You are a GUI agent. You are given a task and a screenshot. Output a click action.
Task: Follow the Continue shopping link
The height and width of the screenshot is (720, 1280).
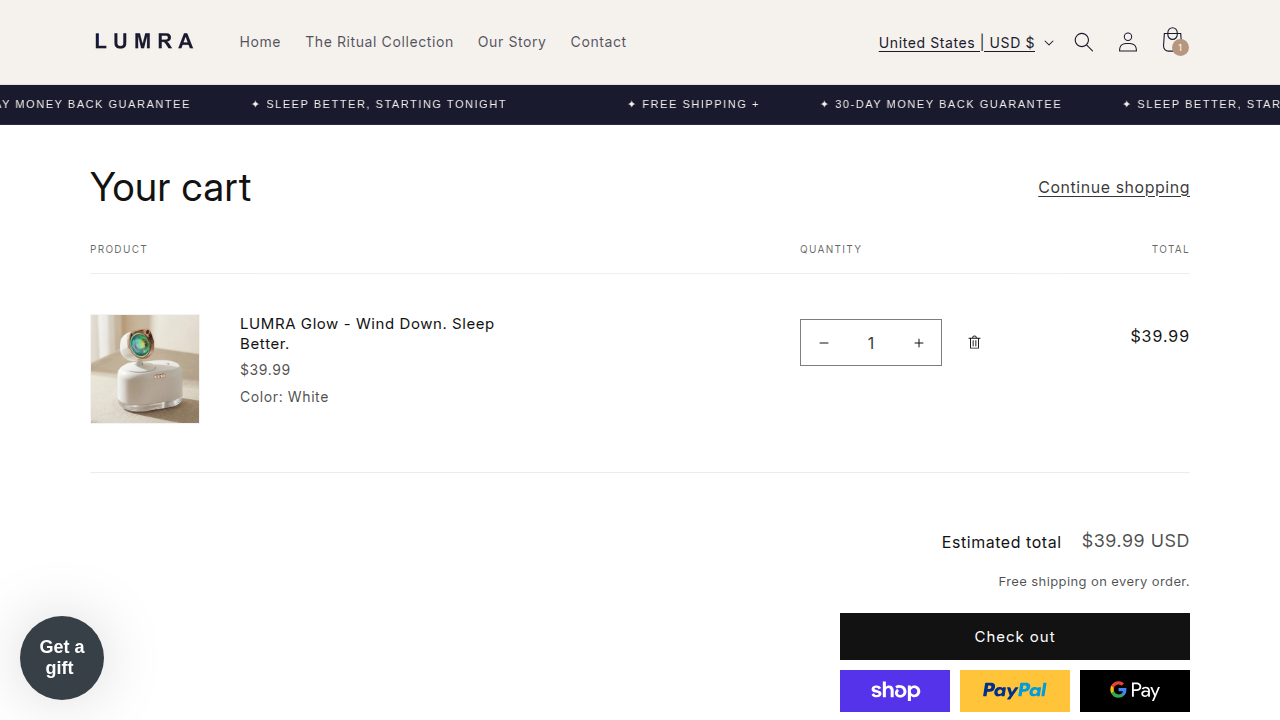click(x=1114, y=187)
